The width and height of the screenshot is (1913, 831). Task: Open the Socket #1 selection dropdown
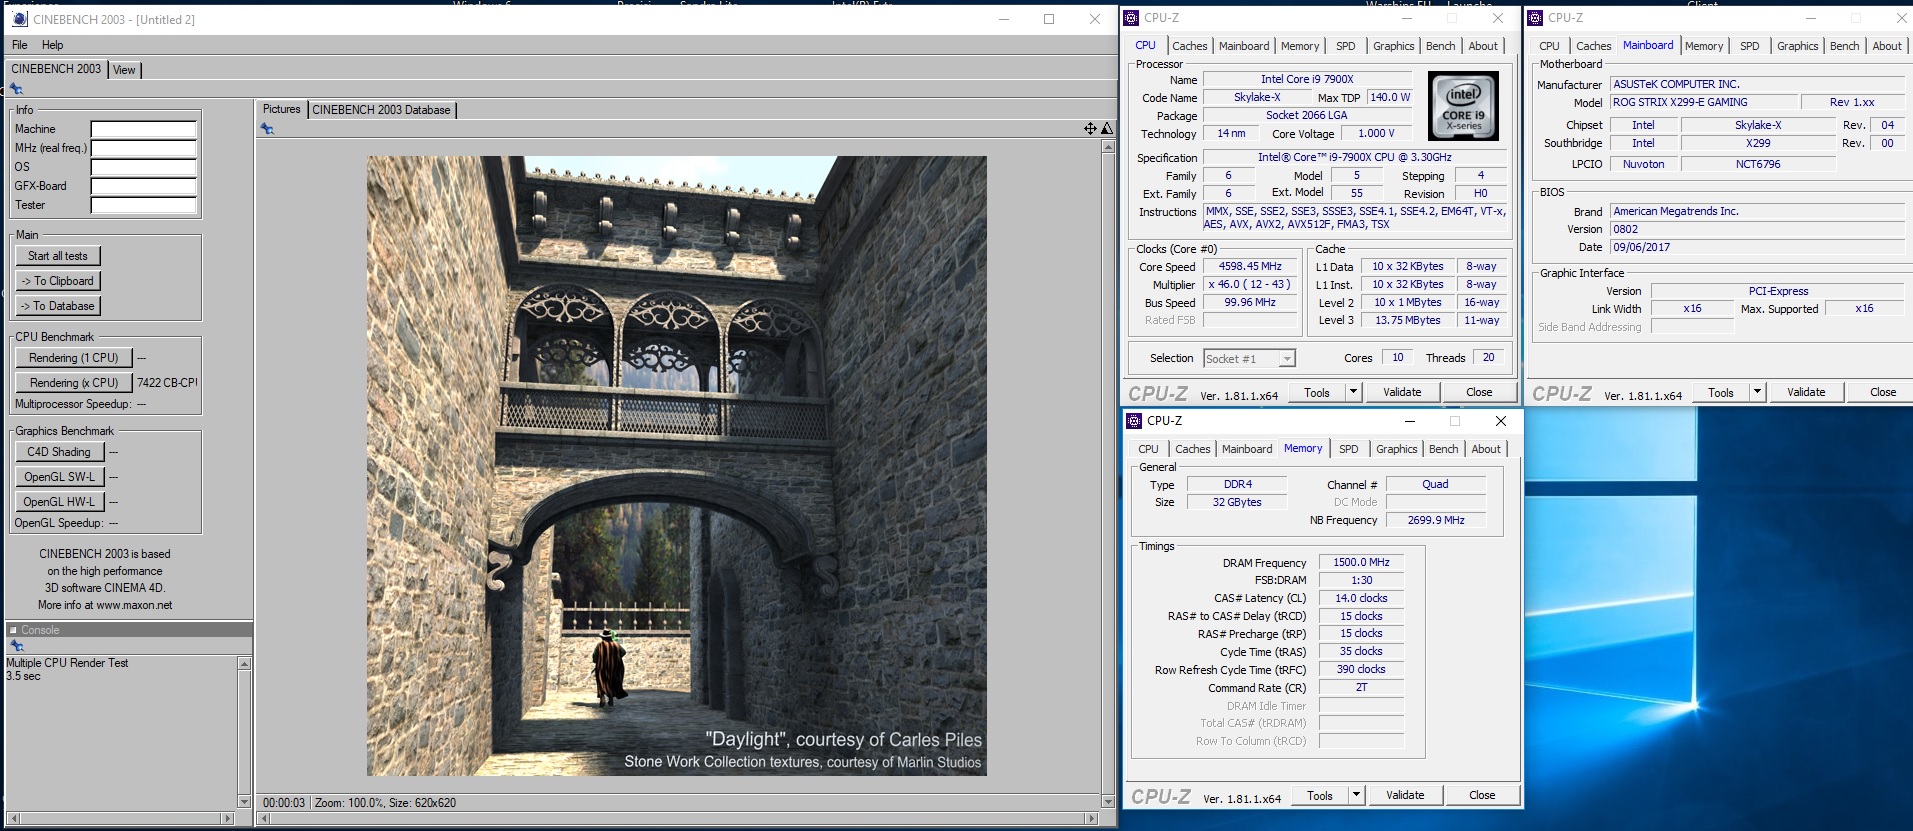(x=1249, y=359)
